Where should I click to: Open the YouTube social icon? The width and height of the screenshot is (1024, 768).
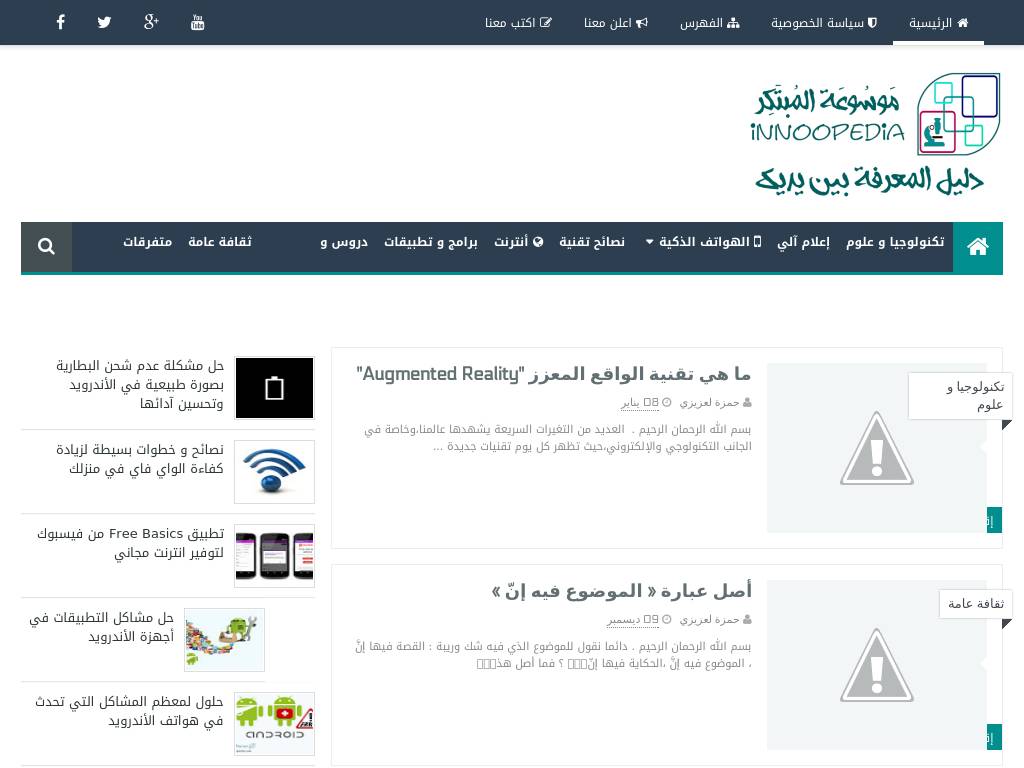tap(197, 22)
